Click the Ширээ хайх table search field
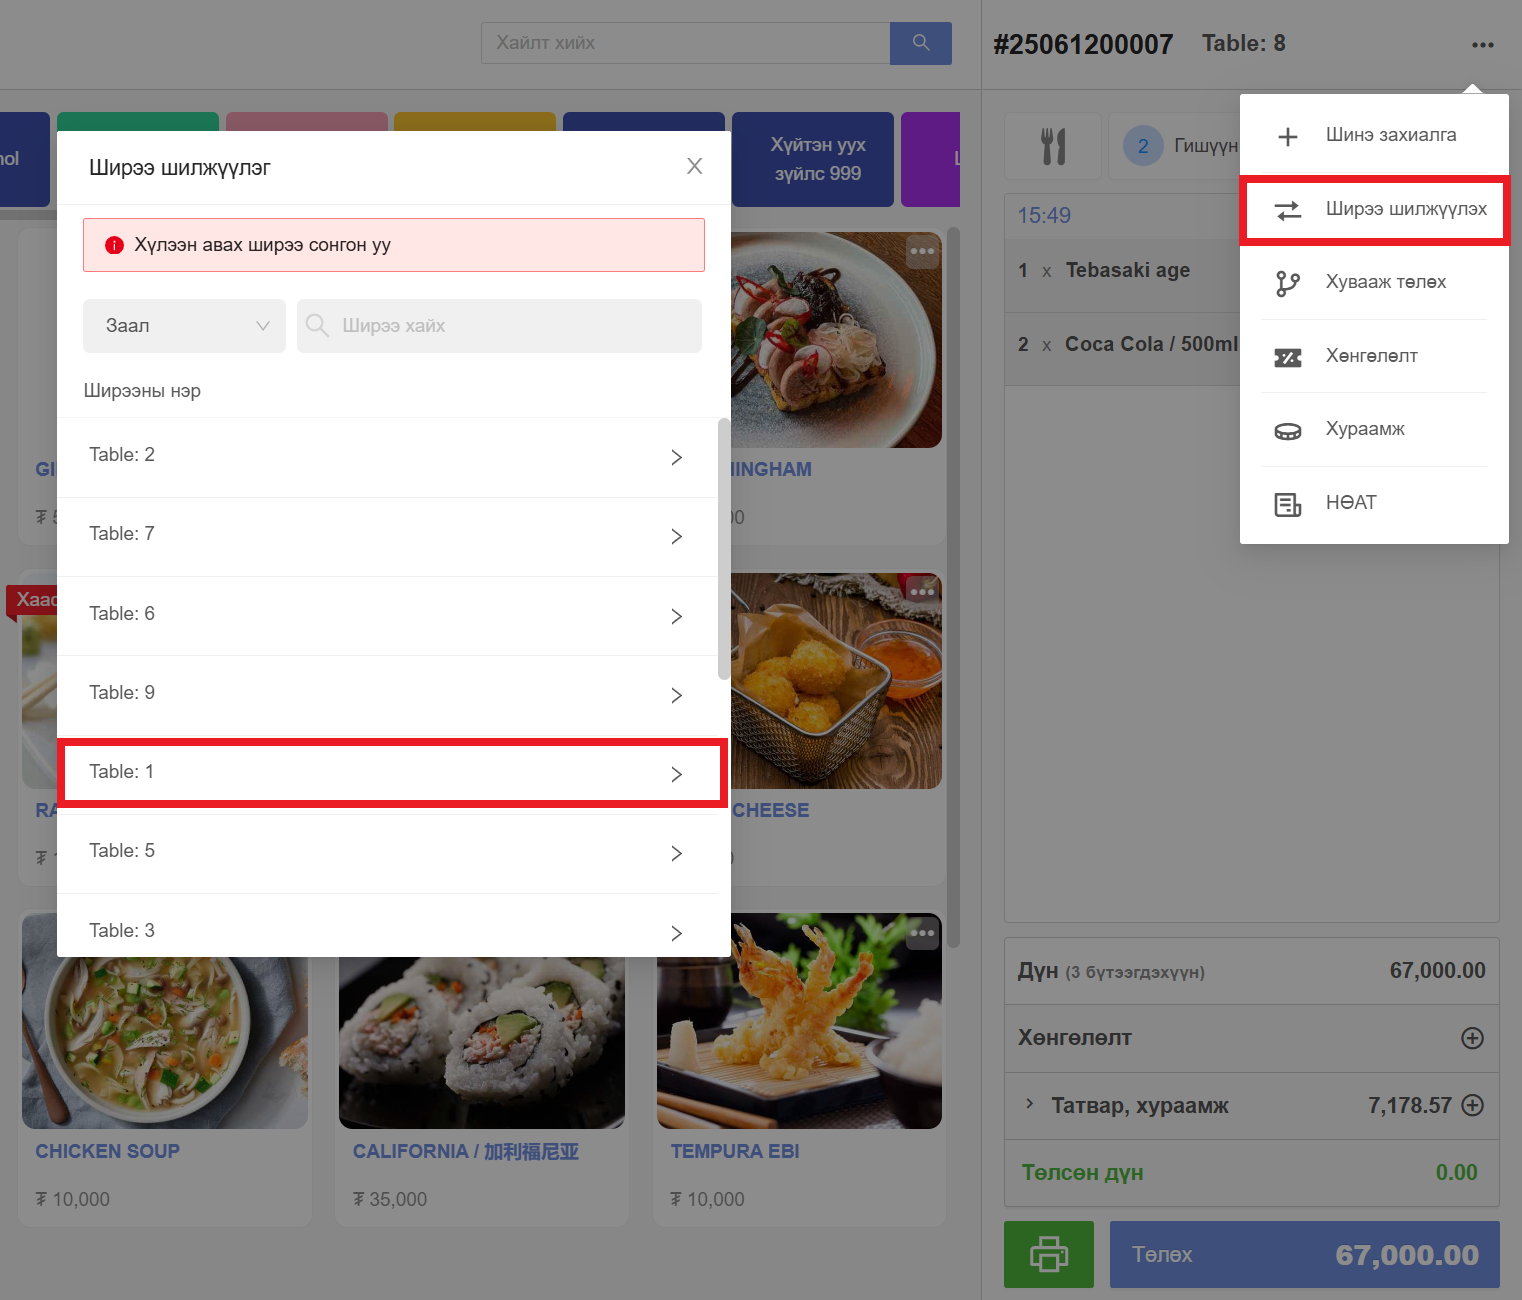The image size is (1522, 1300). click(x=500, y=326)
